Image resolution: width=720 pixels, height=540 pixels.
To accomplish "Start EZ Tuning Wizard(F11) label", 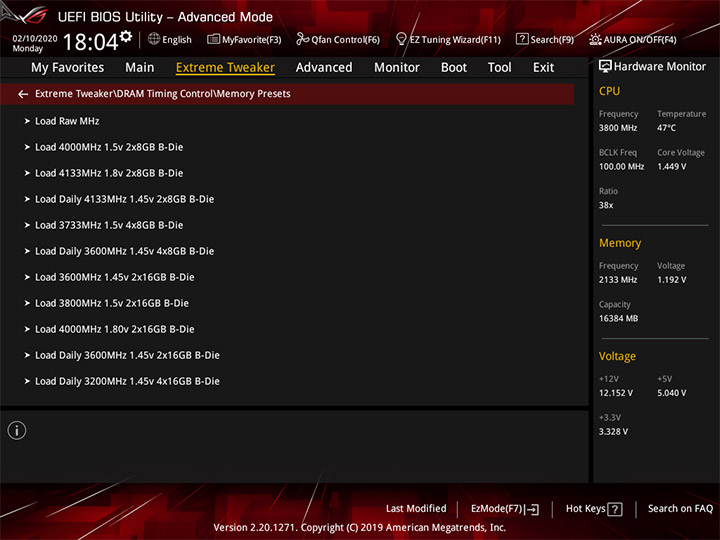I will (455, 40).
